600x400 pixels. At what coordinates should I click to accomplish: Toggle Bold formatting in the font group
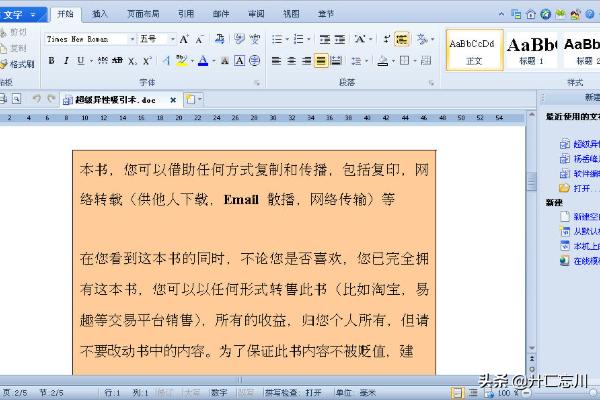(51, 61)
